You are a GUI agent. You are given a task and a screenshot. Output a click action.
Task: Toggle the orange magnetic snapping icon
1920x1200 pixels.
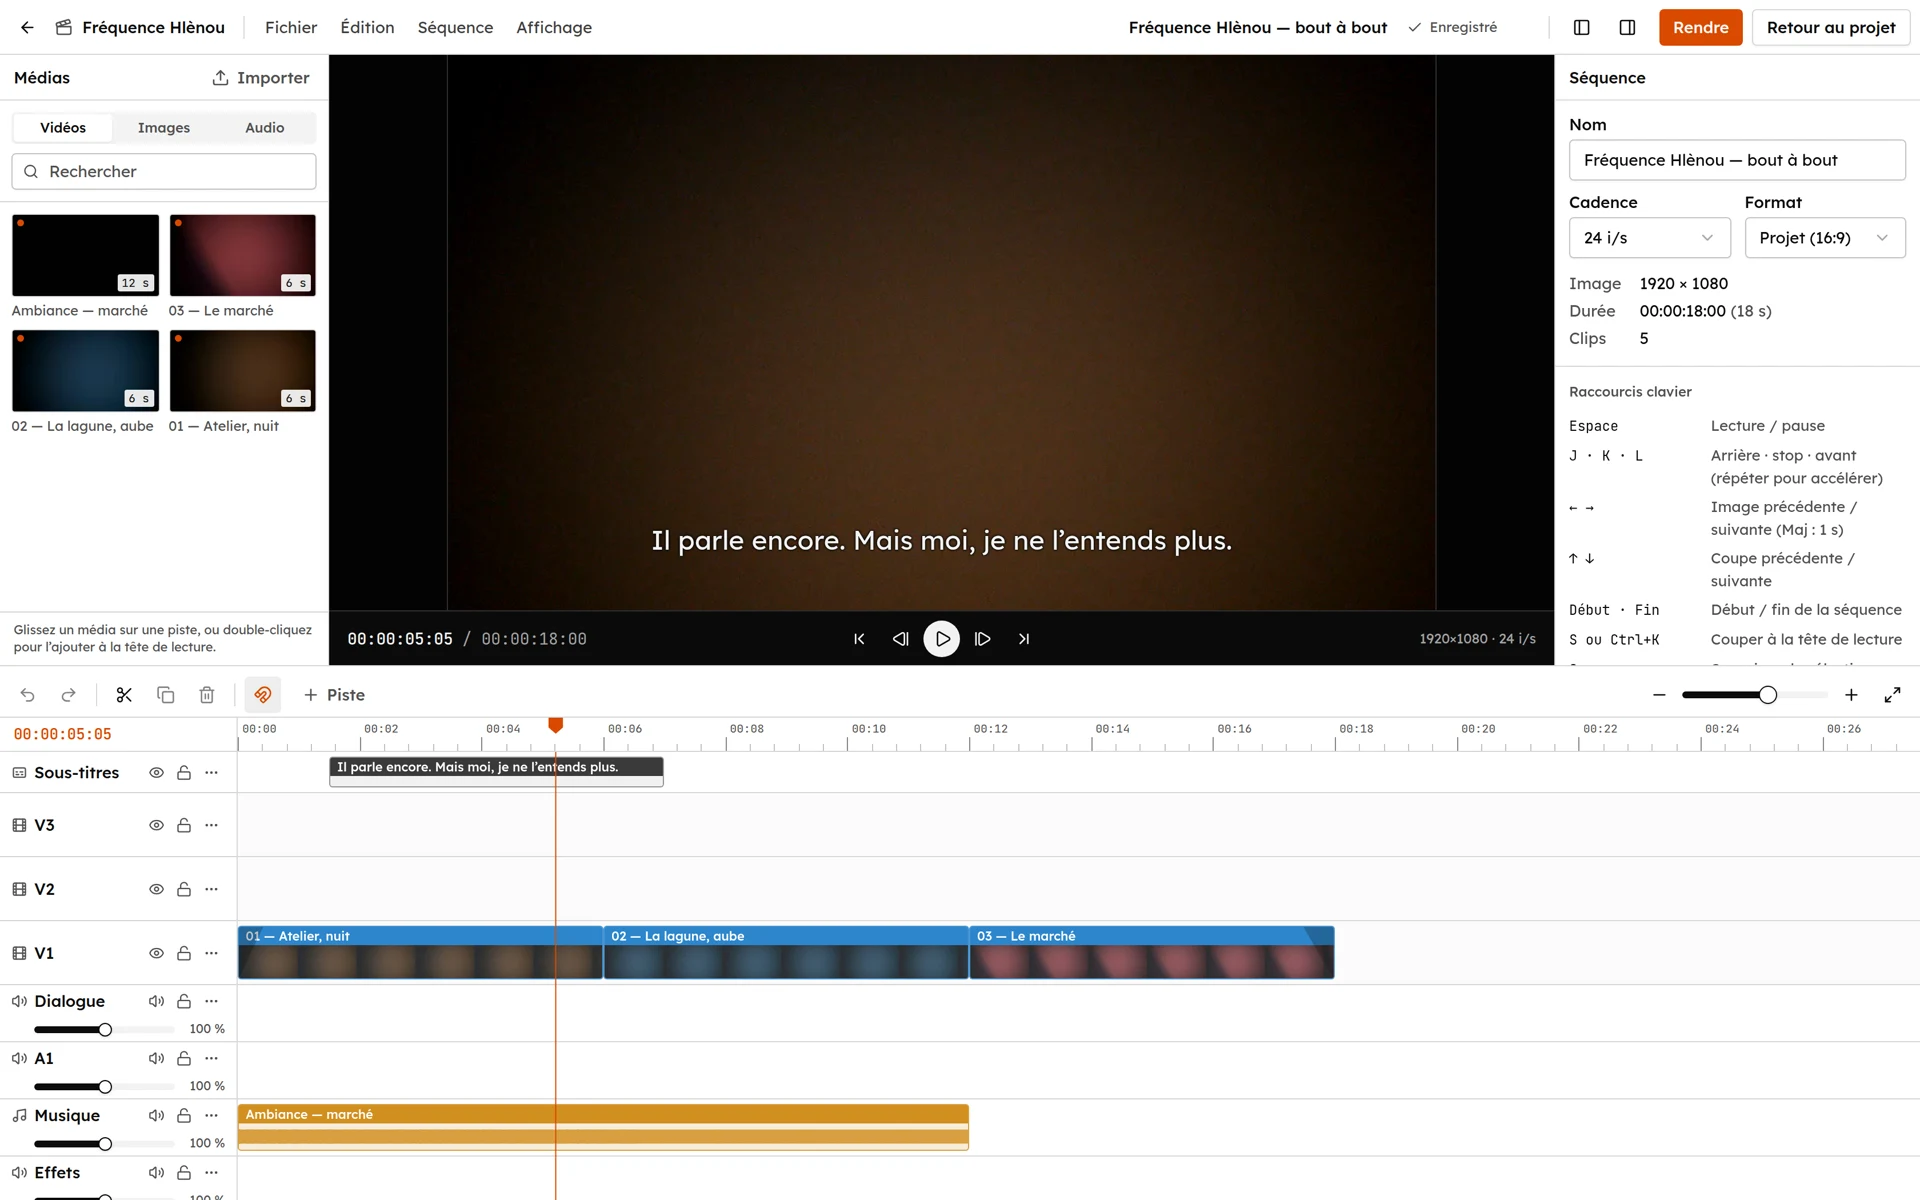coord(263,695)
